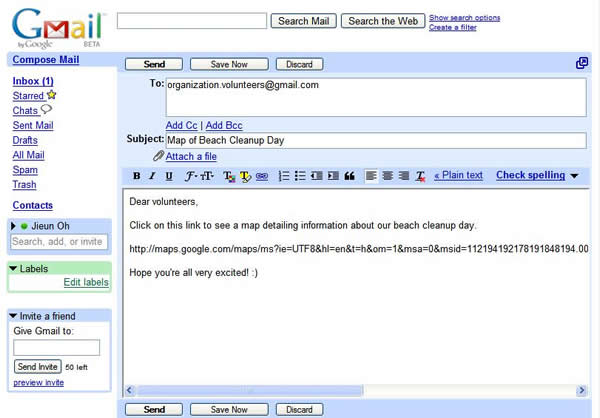
Task: Switch to Plain text mode
Action: coord(458,176)
